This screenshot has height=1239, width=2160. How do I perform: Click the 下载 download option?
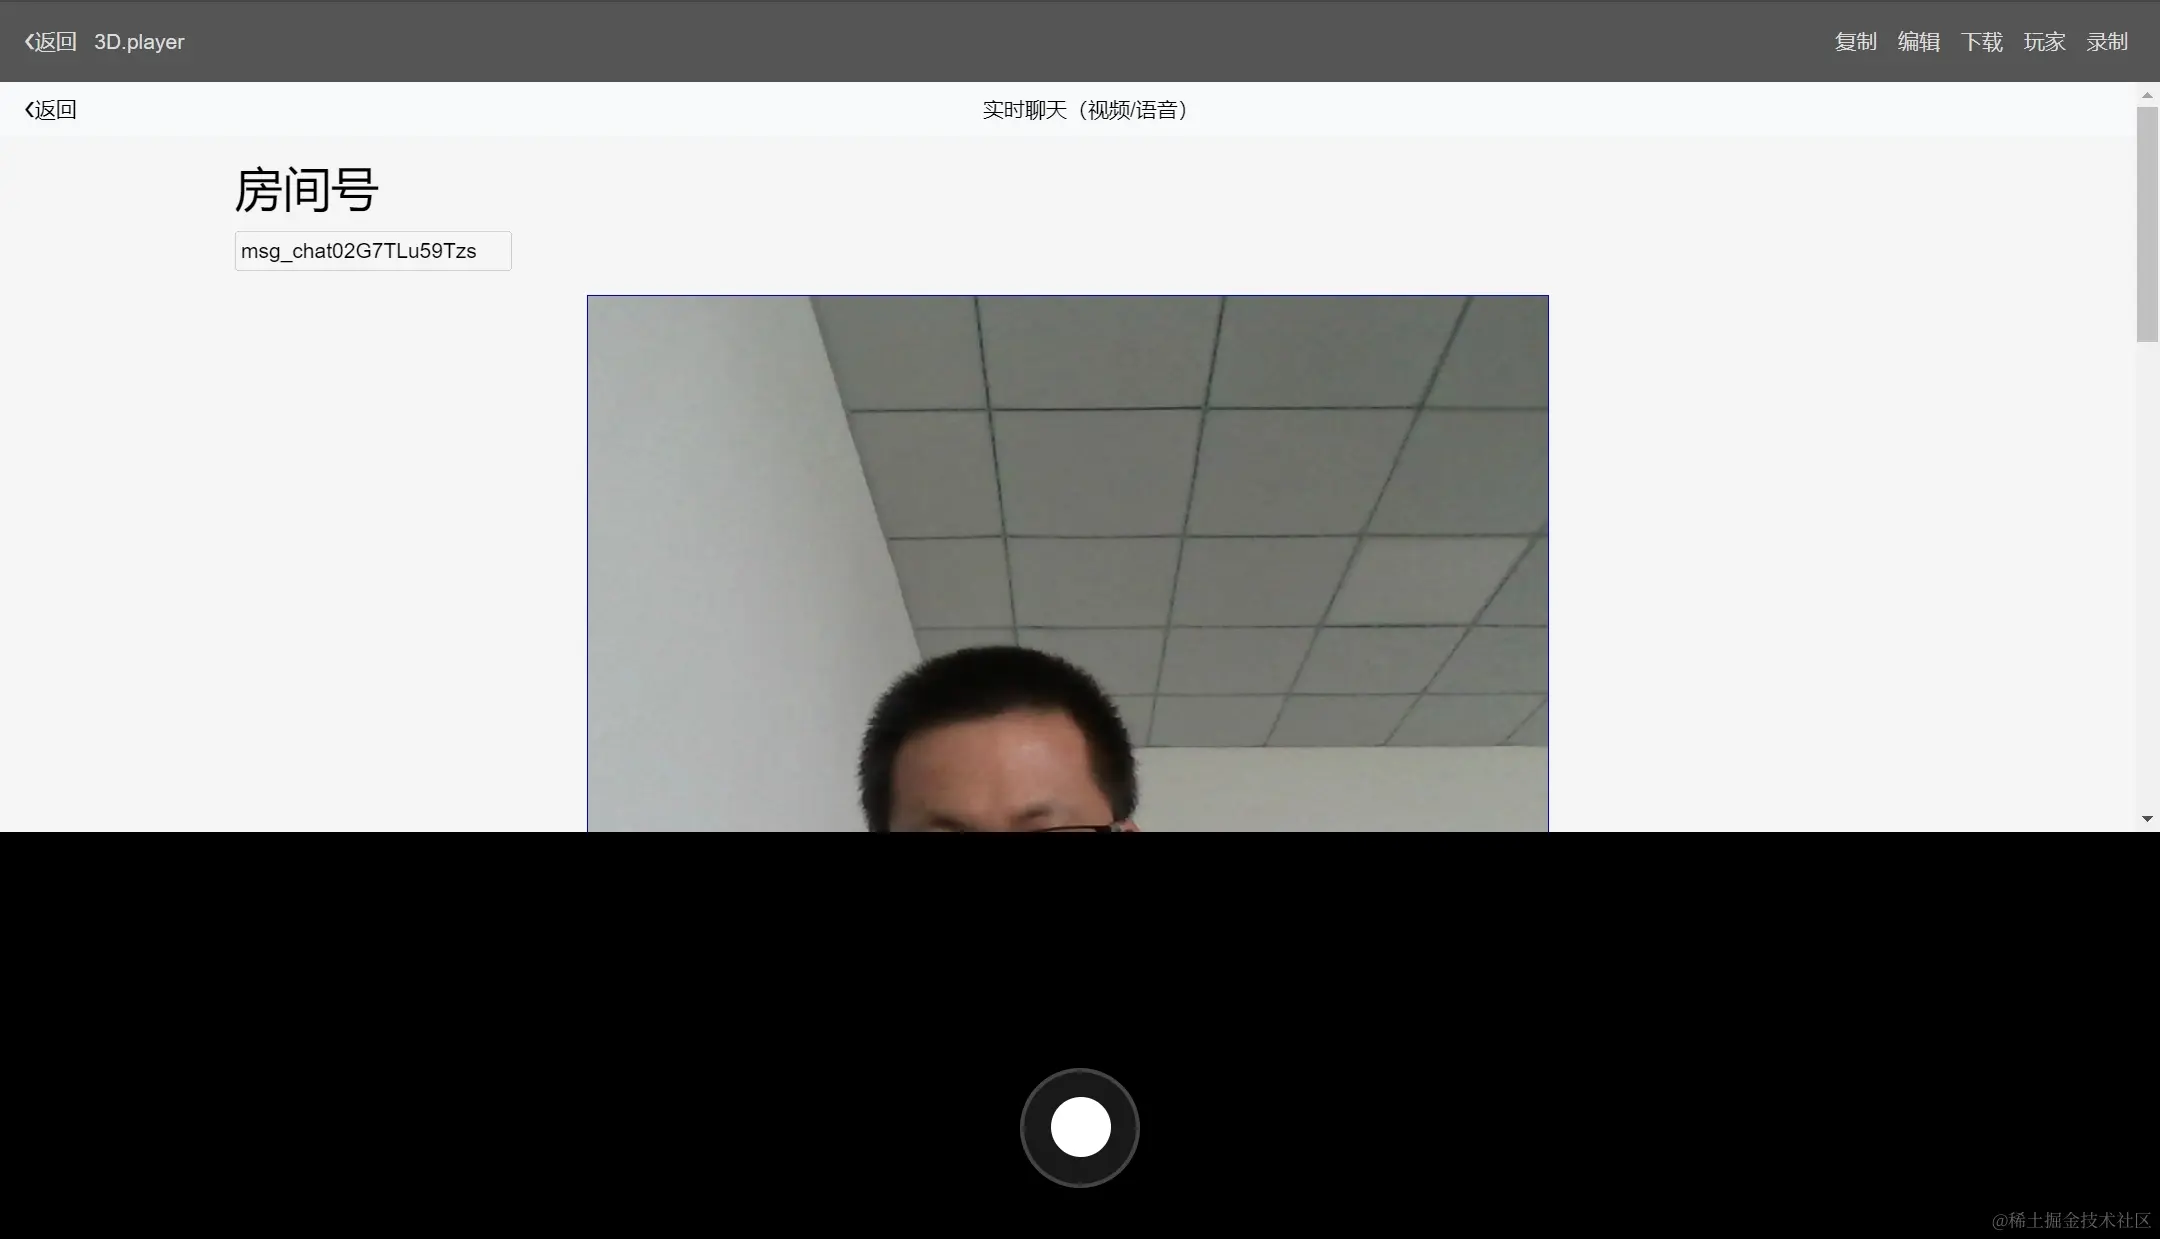tap(1981, 42)
